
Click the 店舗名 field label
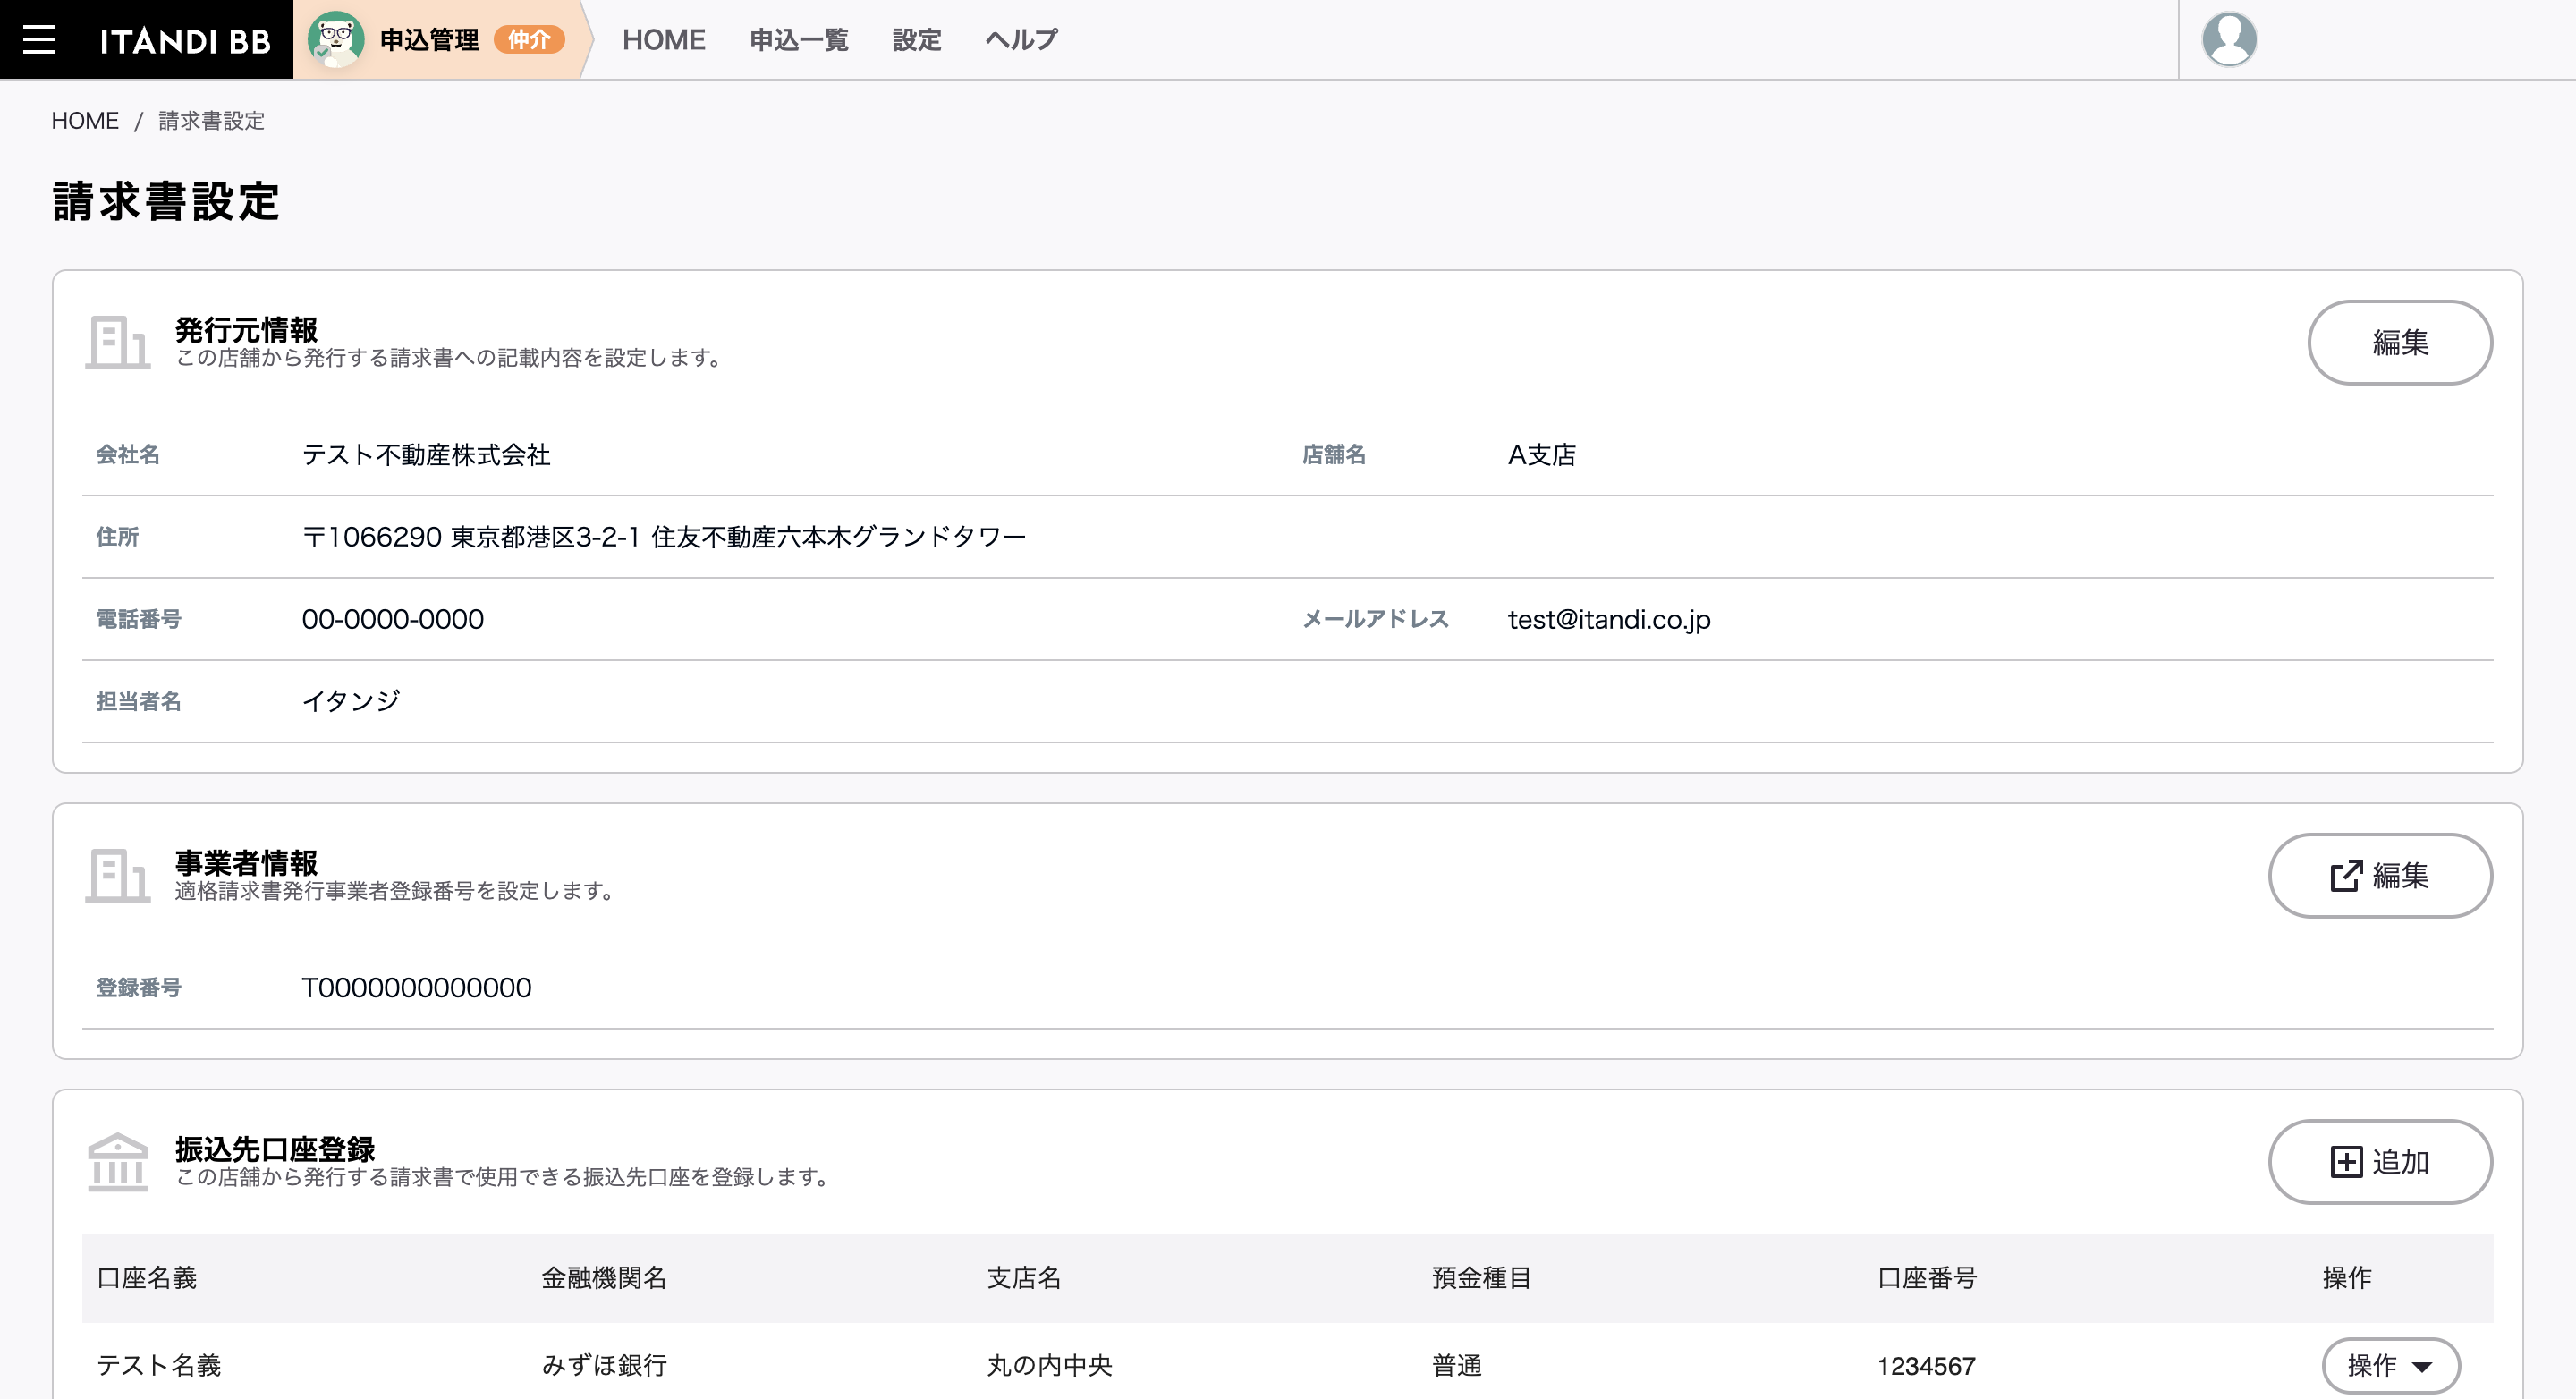point(1333,454)
